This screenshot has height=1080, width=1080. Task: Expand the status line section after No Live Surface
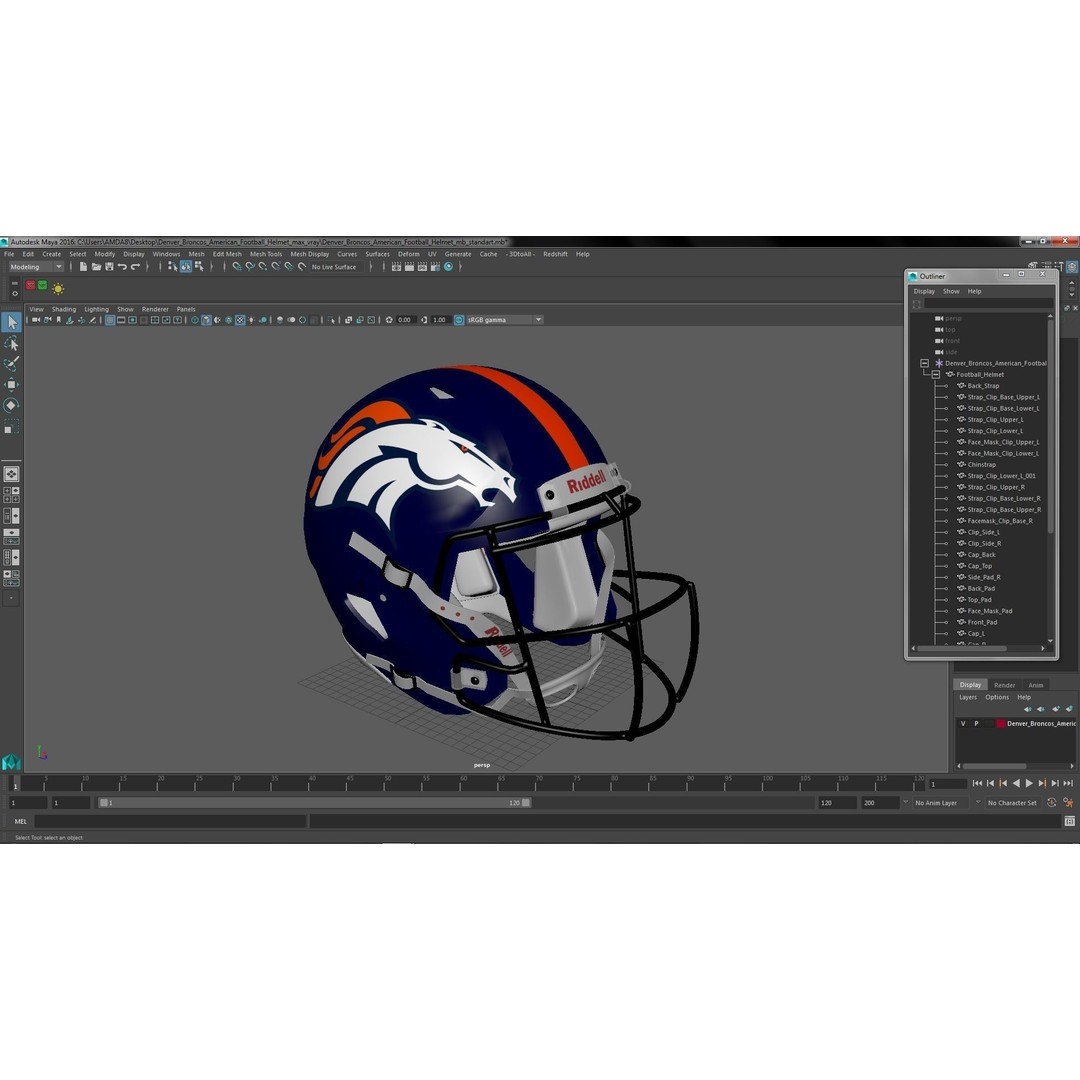point(371,267)
